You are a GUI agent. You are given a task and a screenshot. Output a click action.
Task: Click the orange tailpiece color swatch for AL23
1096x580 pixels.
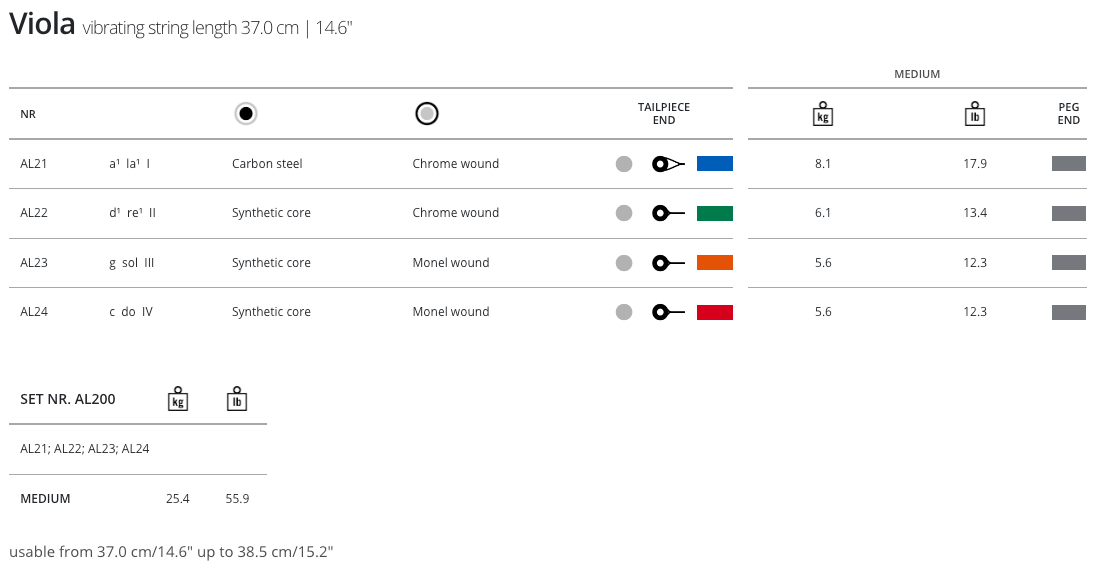click(x=714, y=263)
